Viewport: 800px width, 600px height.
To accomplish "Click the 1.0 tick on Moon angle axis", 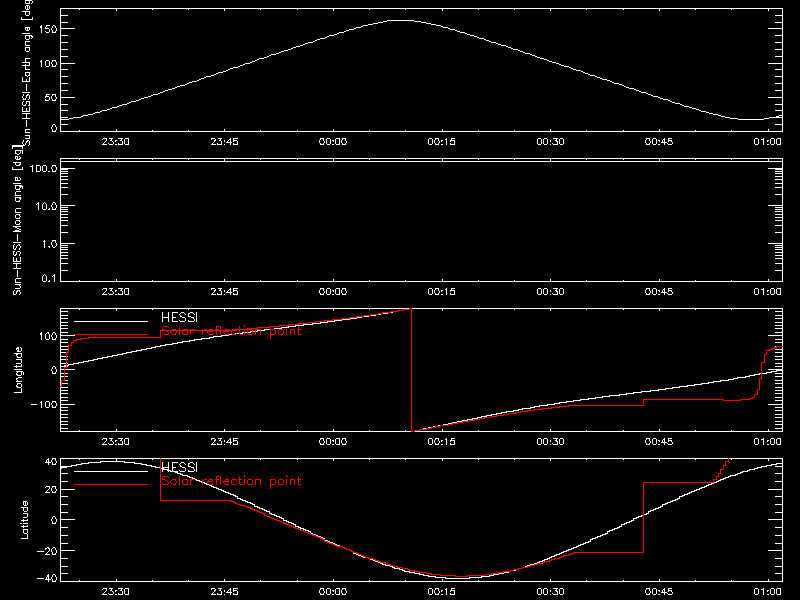I will click(x=49, y=244).
